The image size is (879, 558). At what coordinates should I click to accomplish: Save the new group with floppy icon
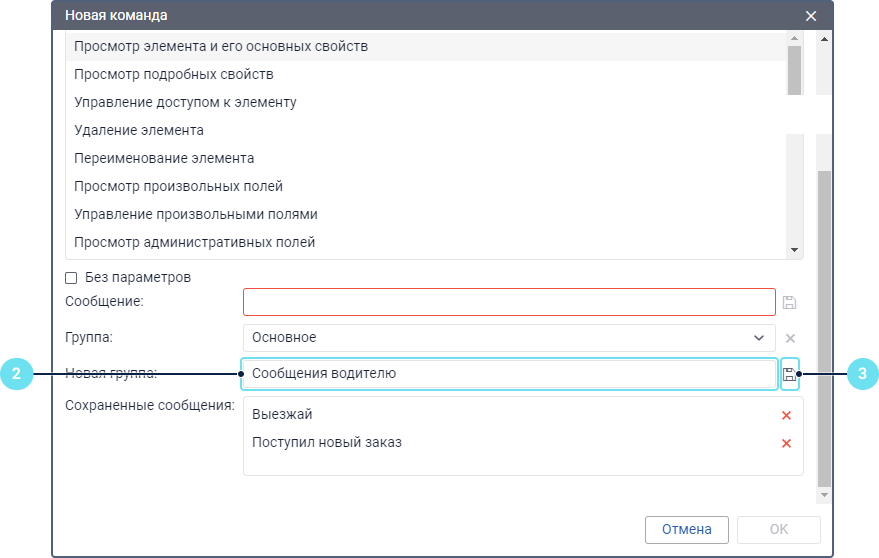tap(789, 374)
